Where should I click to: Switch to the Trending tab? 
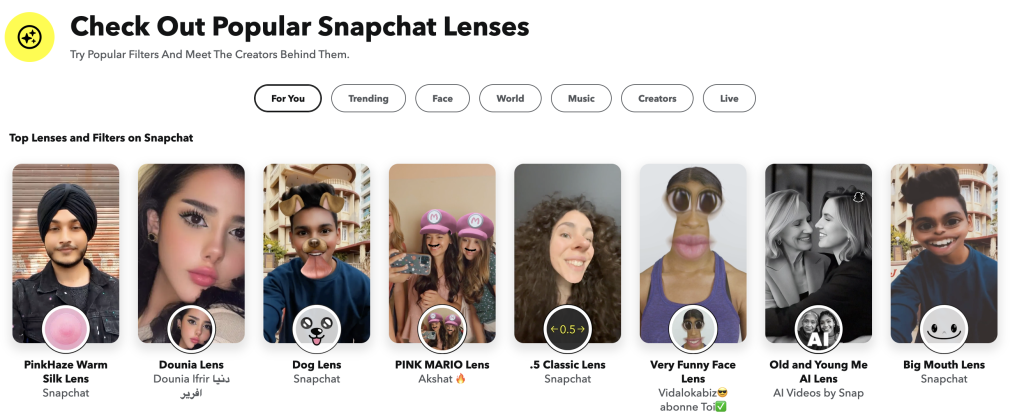(x=368, y=99)
